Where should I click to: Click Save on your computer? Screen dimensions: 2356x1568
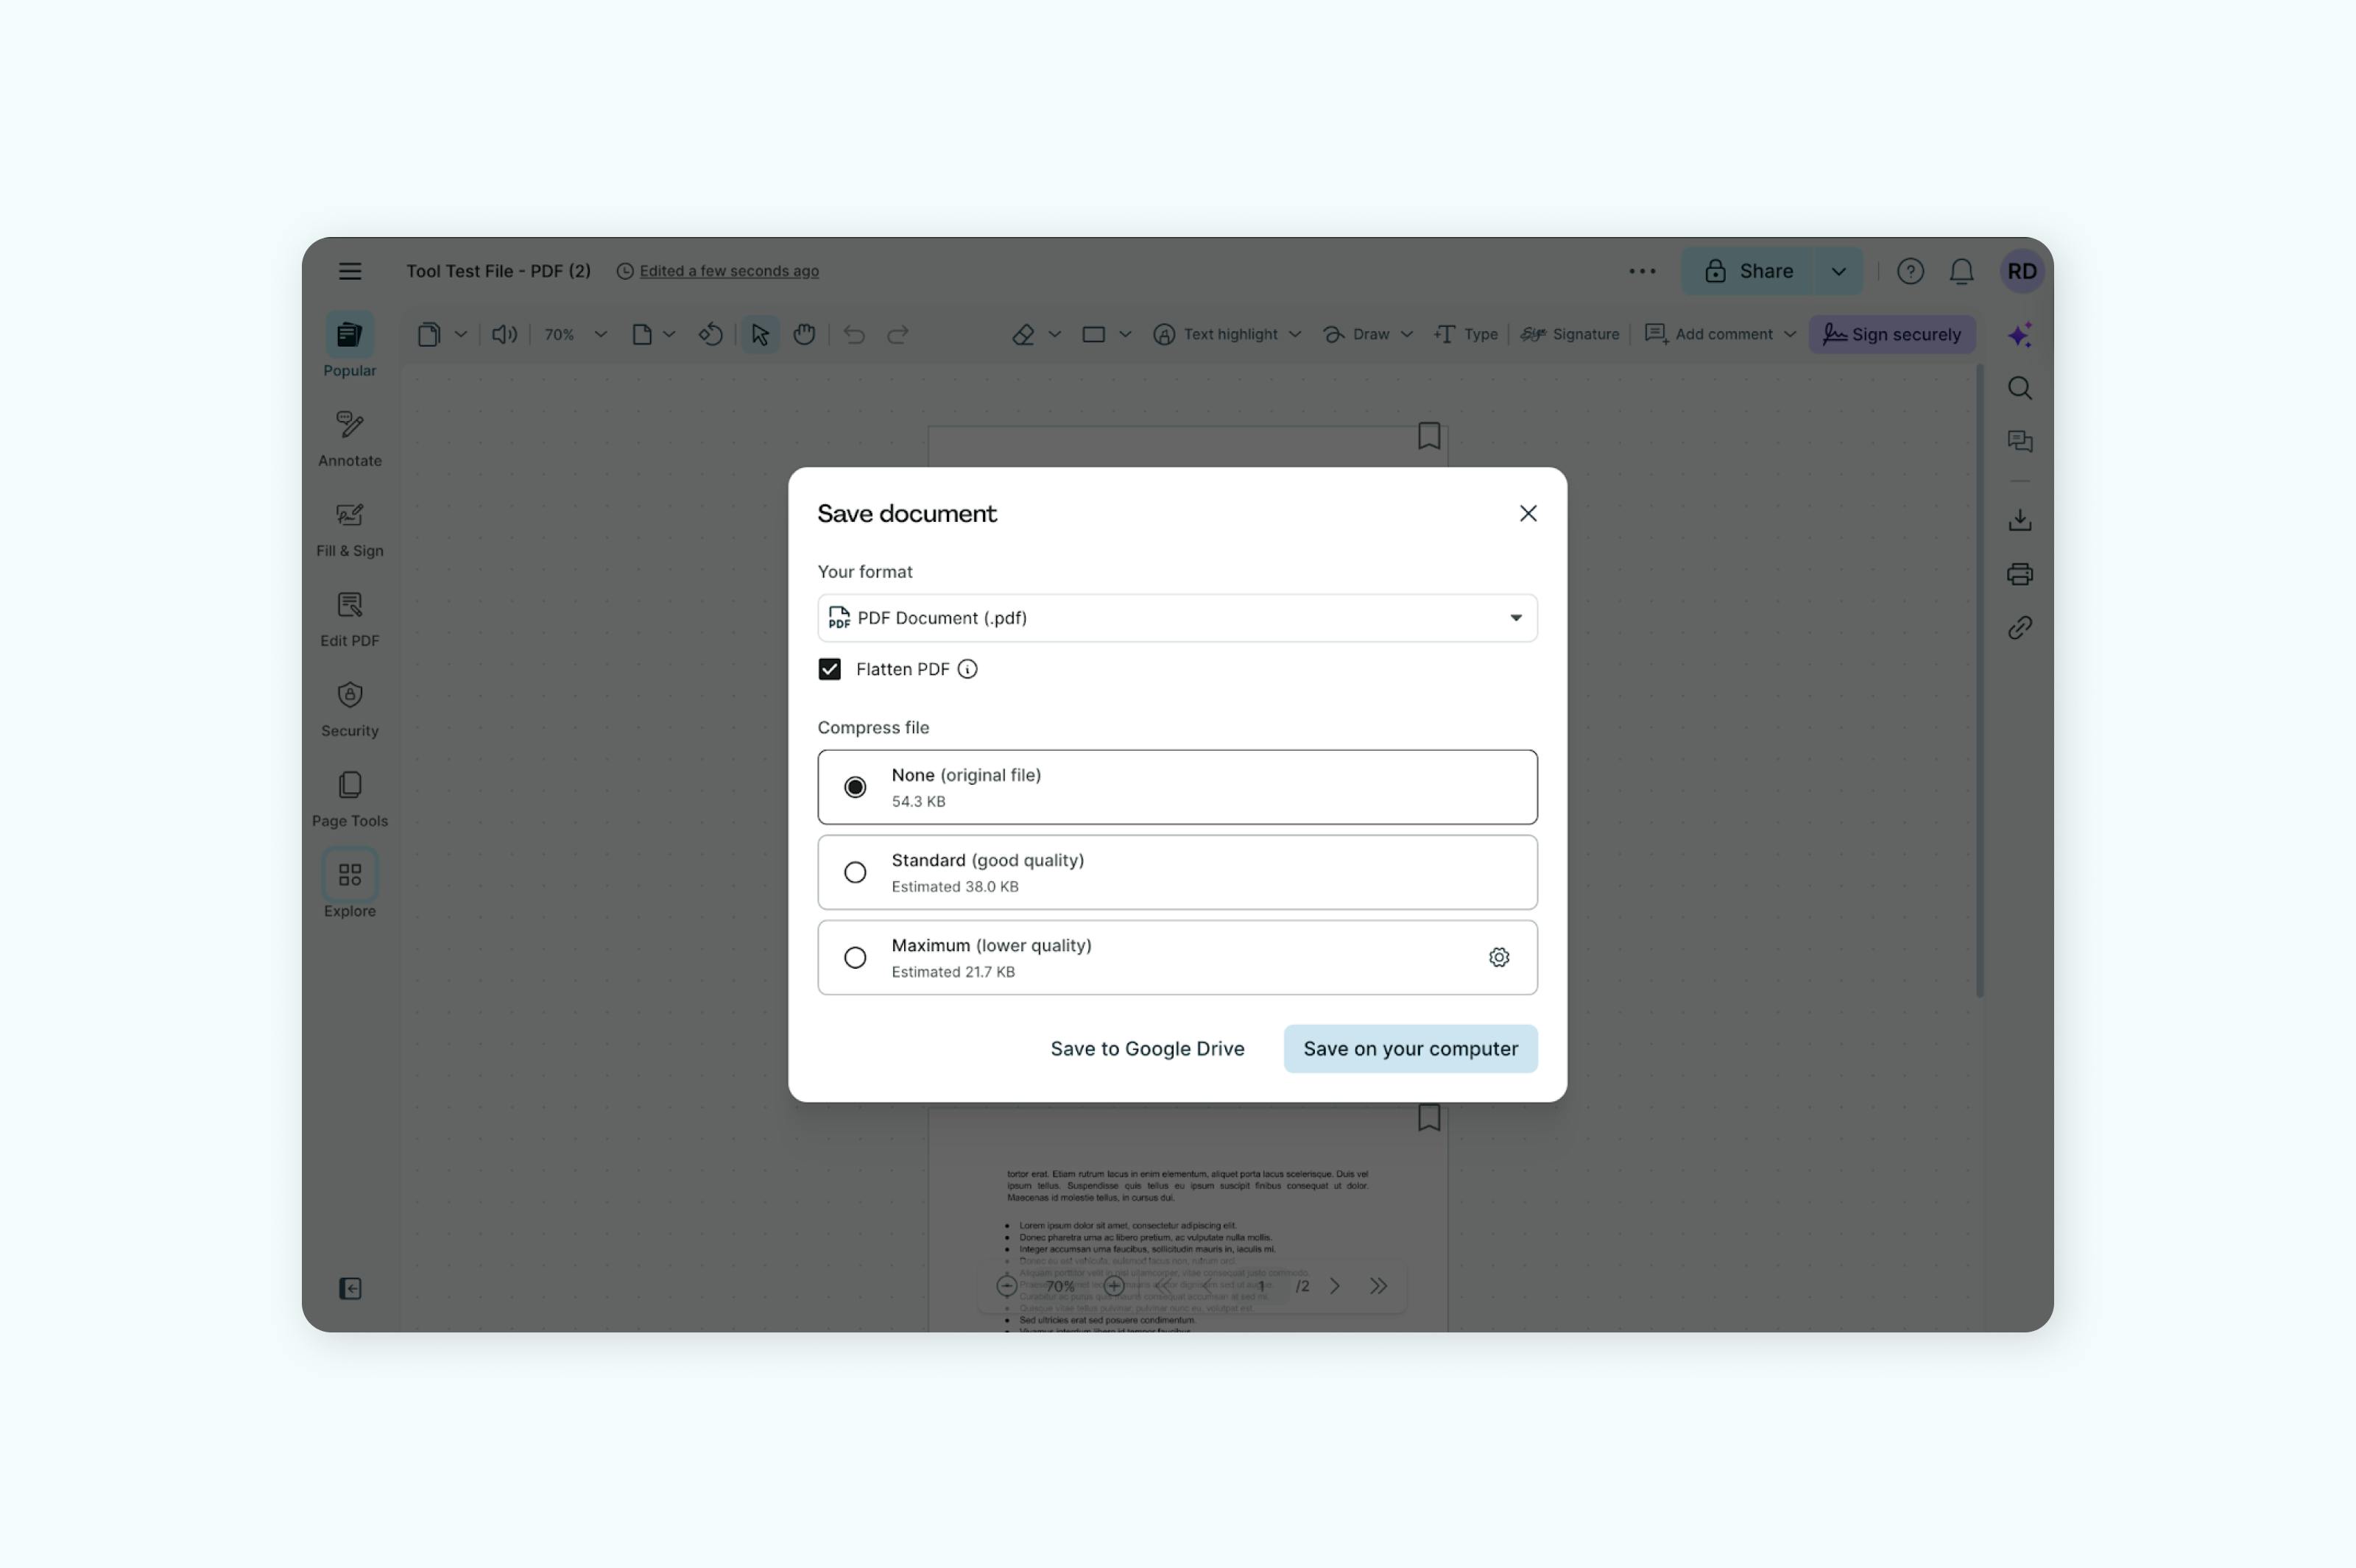[1410, 1048]
